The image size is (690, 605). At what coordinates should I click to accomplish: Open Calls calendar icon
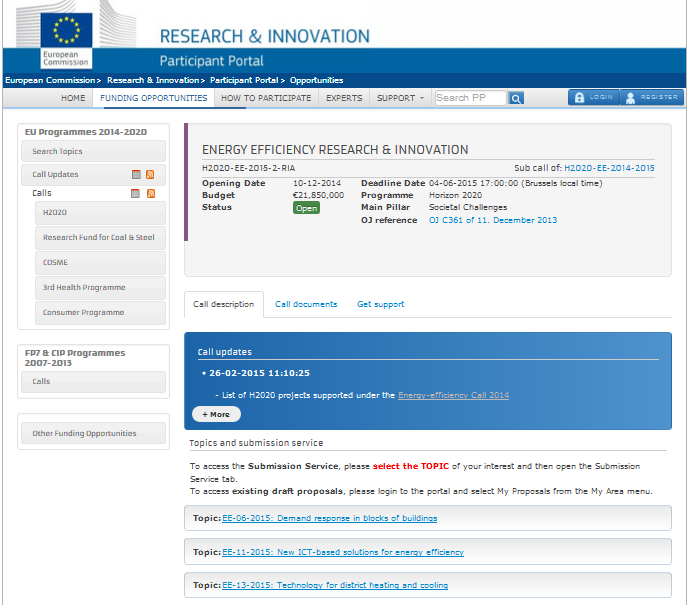point(136,193)
